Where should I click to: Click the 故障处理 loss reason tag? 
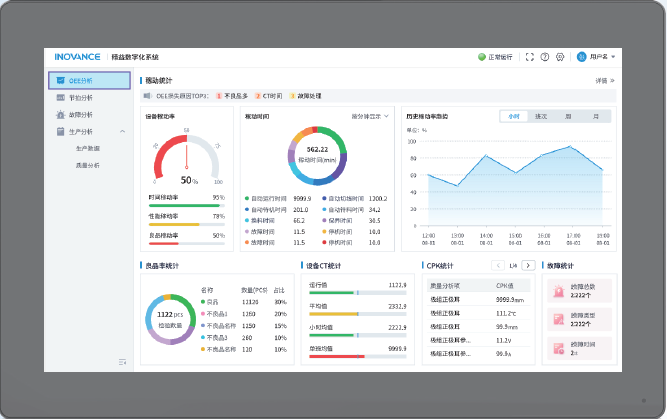305,96
